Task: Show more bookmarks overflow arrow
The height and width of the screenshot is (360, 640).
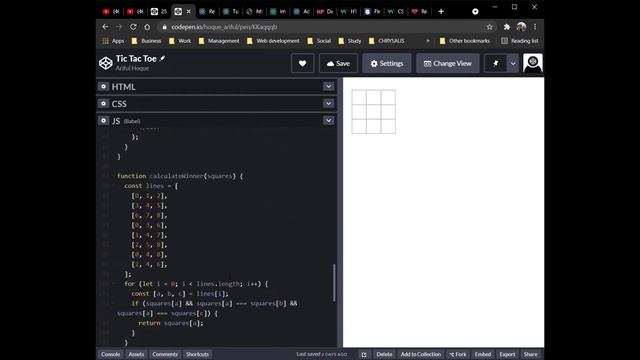Action: [427, 41]
